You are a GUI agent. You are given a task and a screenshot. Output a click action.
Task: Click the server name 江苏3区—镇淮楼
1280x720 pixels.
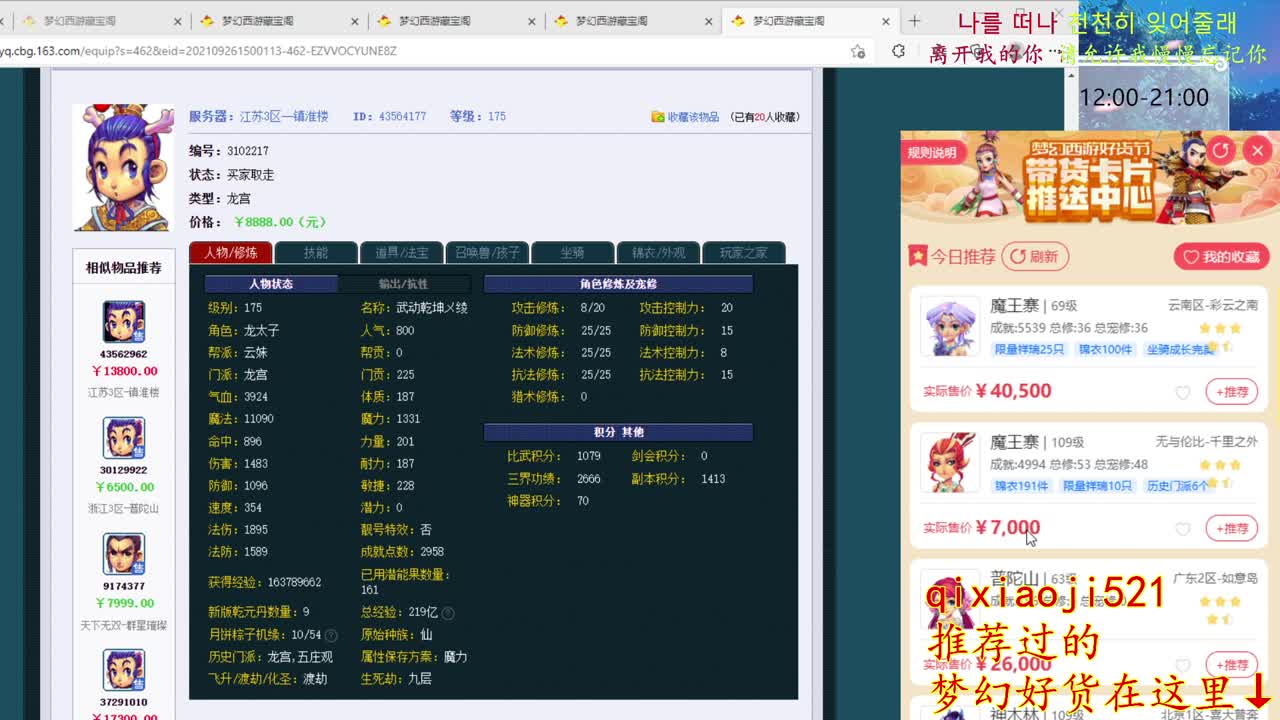(x=284, y=117)
